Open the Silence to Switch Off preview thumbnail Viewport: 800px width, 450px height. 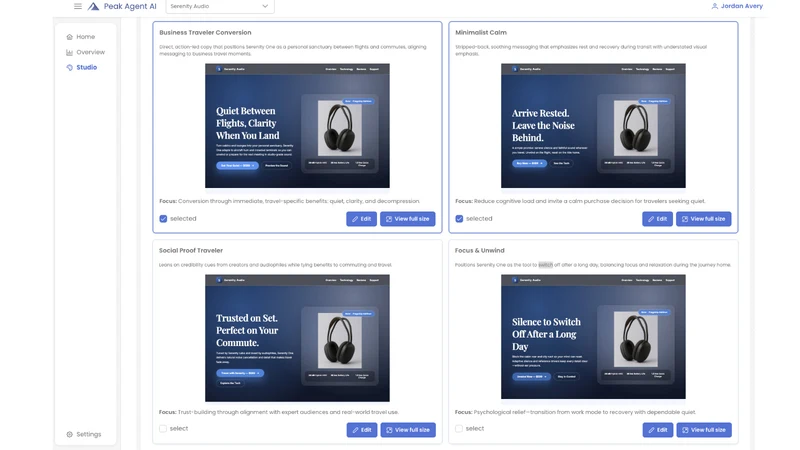pos(593,337)
